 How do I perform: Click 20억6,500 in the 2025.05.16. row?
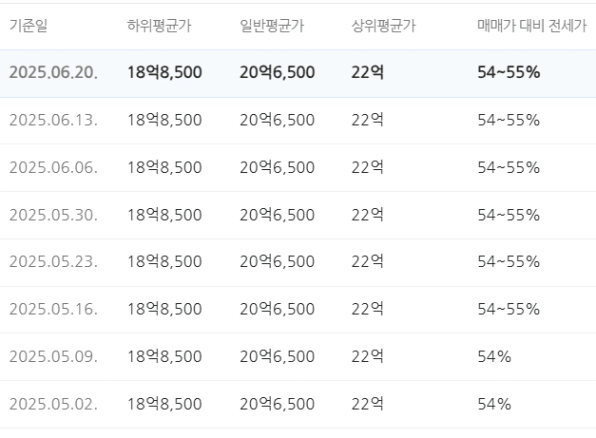277,309
